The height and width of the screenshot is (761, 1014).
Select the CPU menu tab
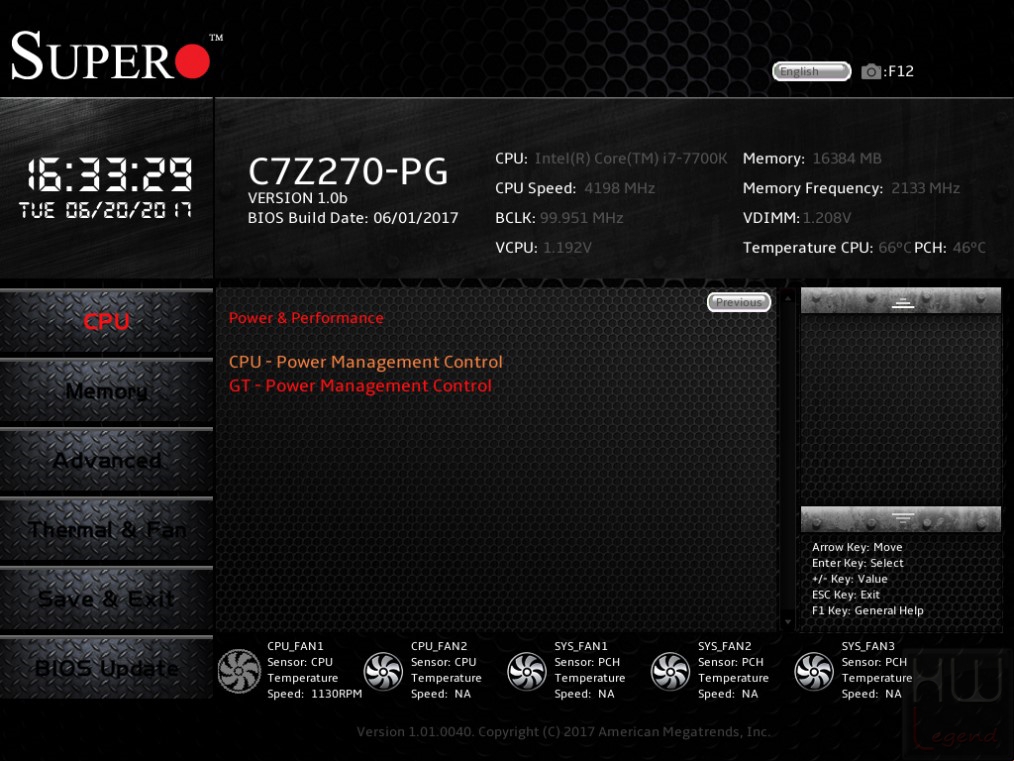pyautogui.click(x=106, y=321)
